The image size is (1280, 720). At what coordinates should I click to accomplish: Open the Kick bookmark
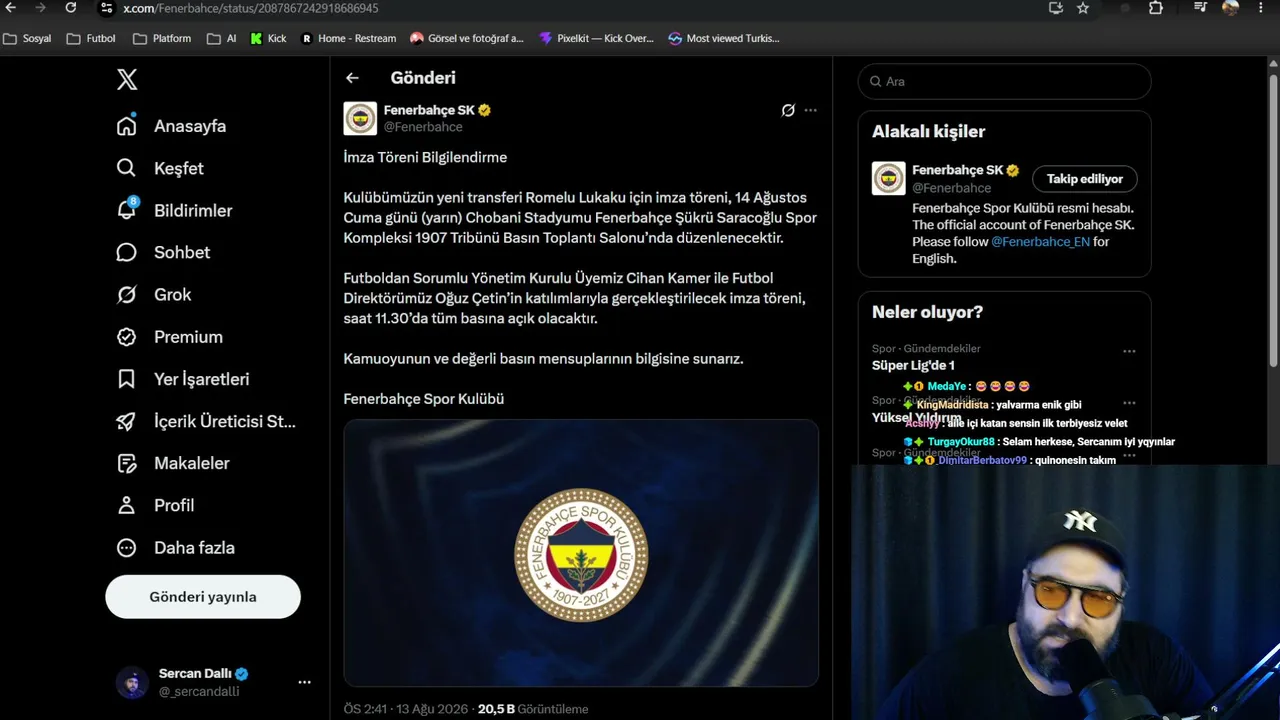tap(268, 38)
